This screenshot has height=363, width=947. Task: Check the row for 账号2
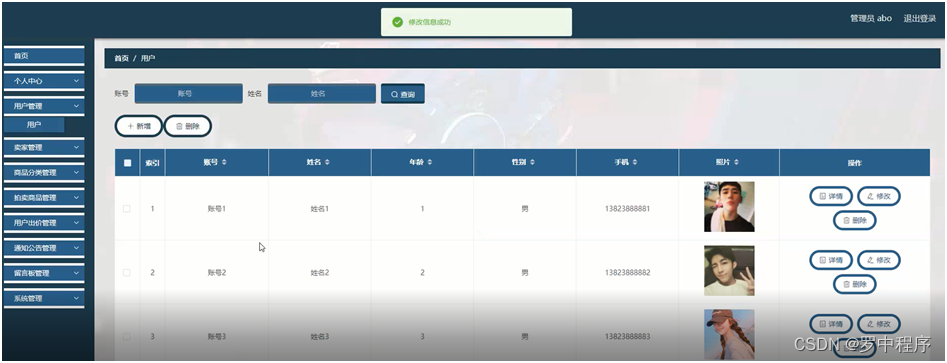127,272
